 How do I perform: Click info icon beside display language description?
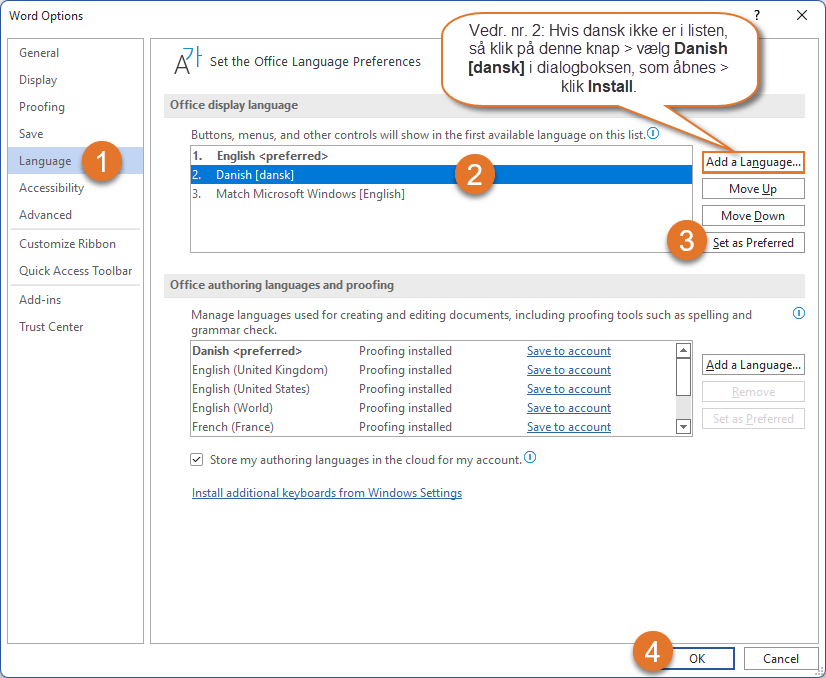click(653, 133)
